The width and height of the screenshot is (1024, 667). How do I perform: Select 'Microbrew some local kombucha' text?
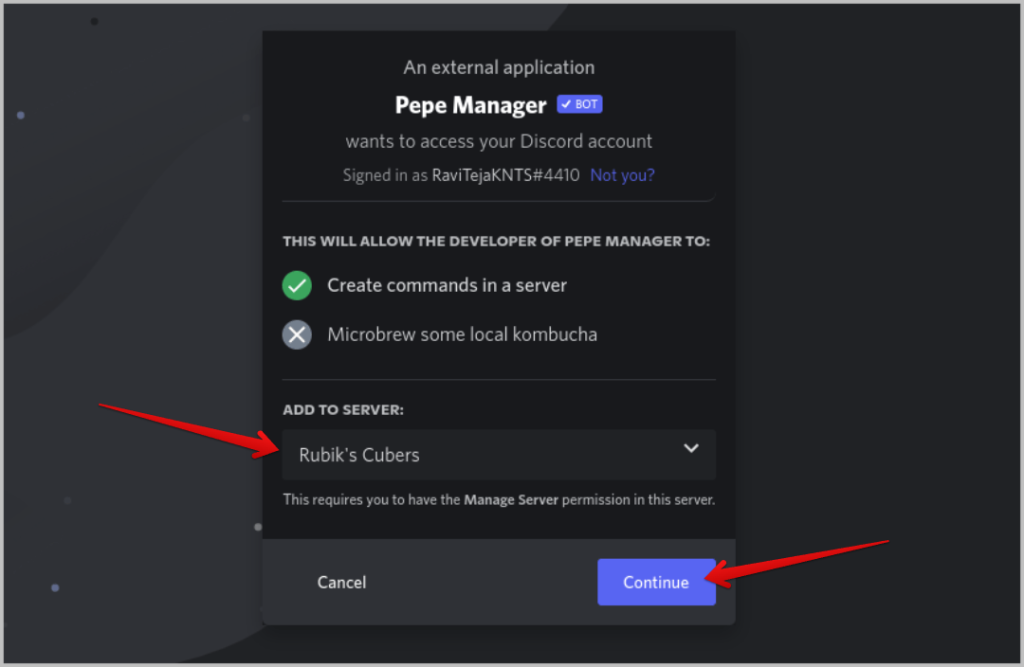click(462, 334)
